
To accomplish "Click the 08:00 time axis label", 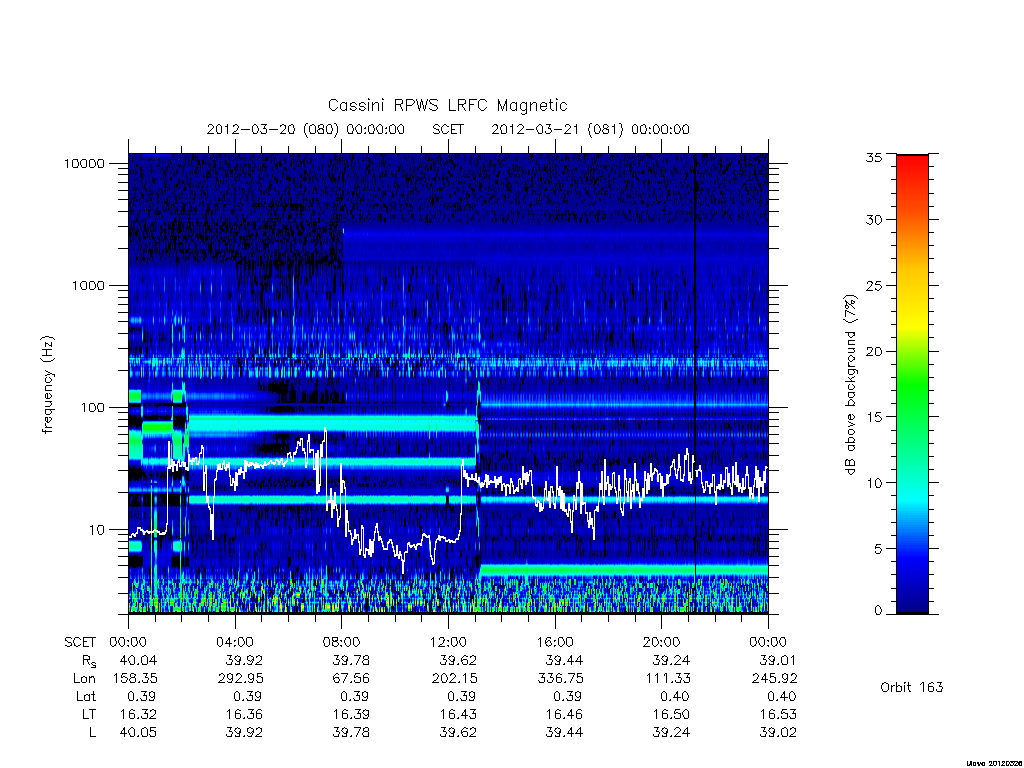I will 342,642.
